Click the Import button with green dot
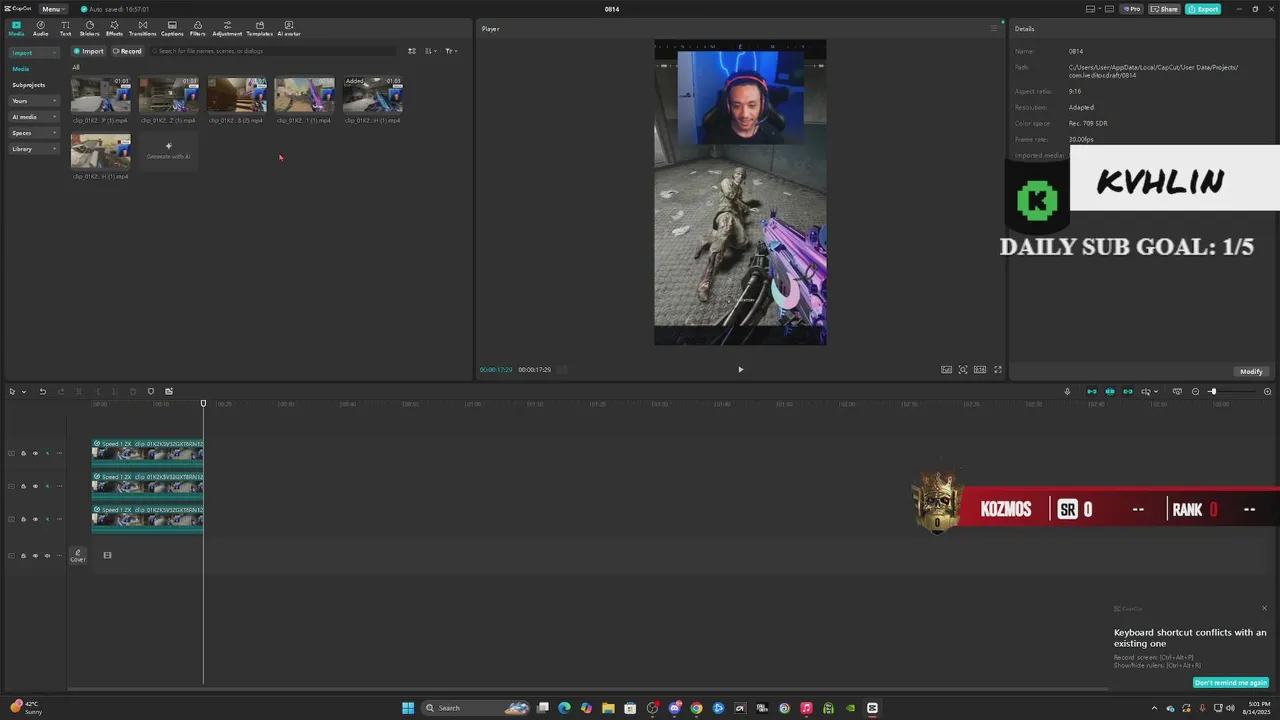This screenshot has height=720, width=1280. tap(89, 51)
